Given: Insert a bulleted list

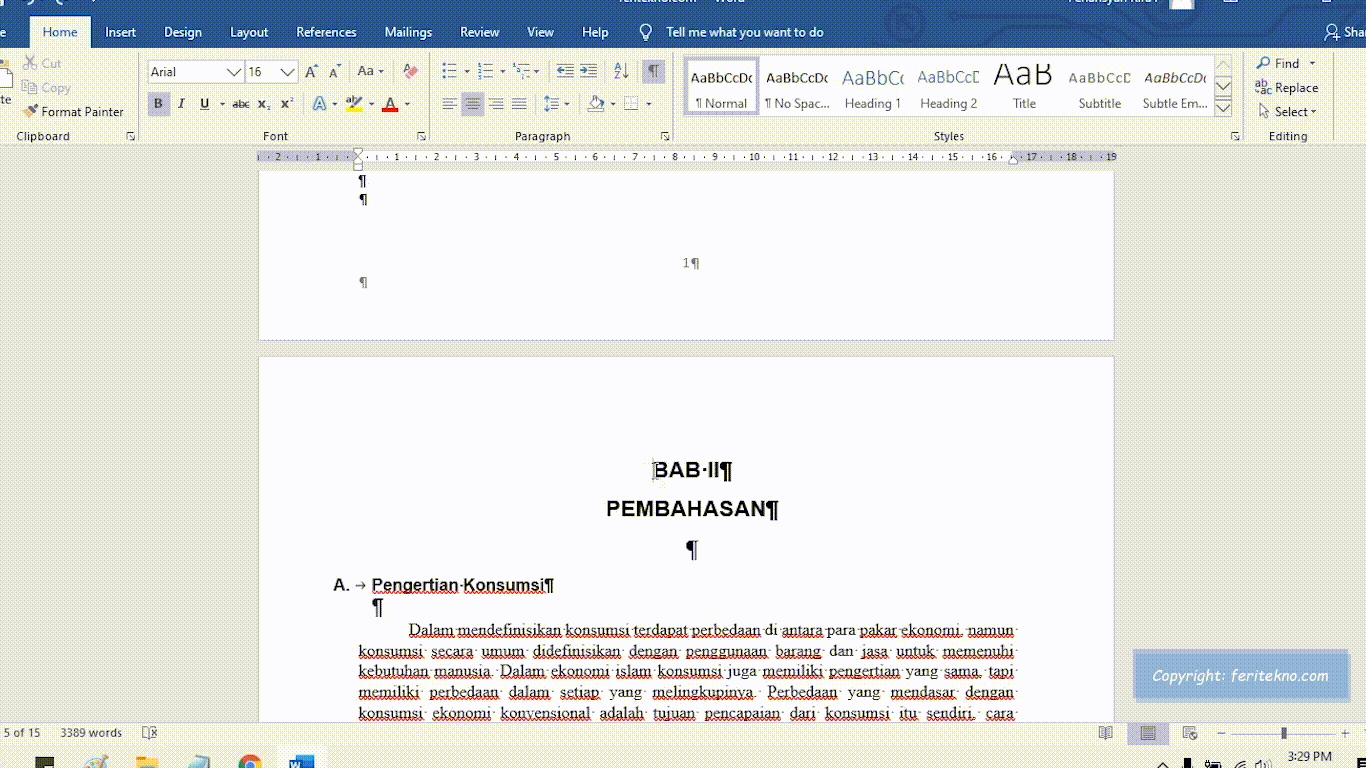Looking at the screenshot, I should pos(449,72).
